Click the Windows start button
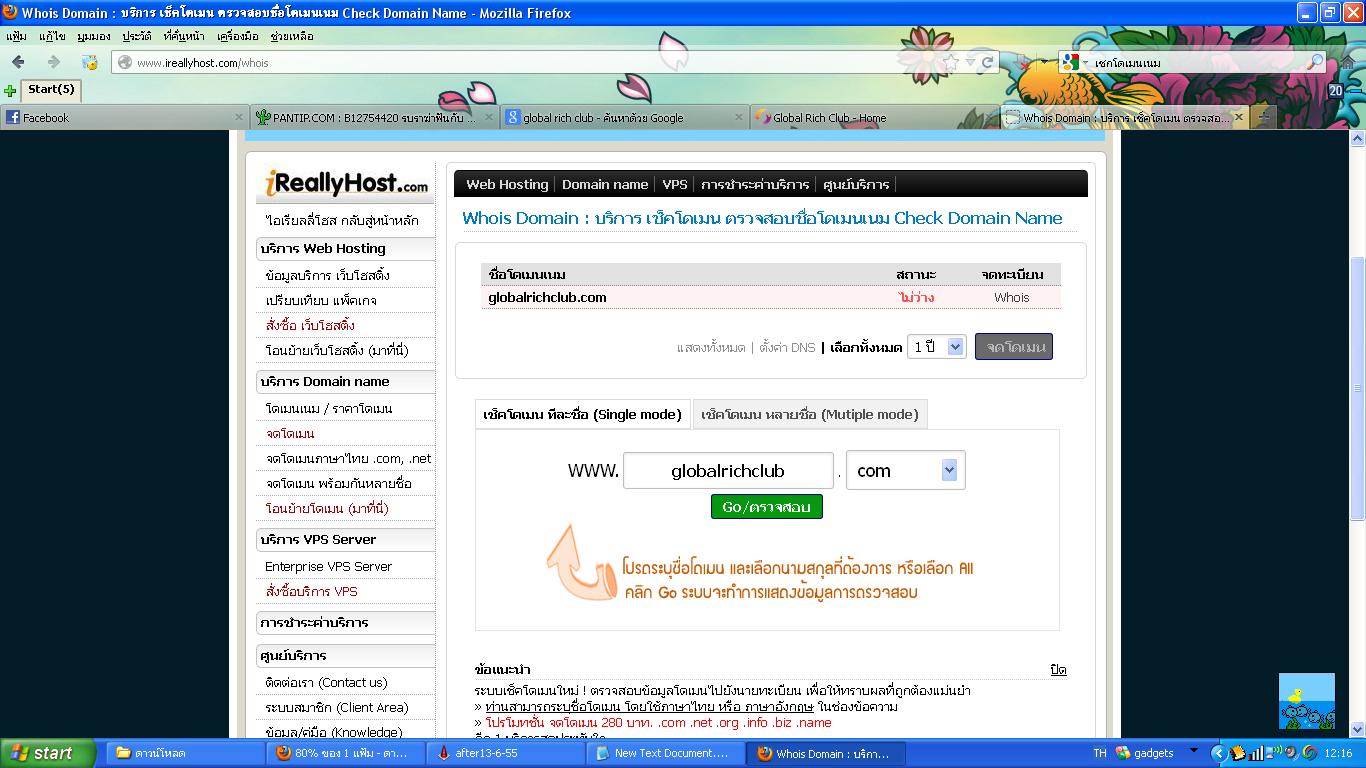 click(48, 753)
